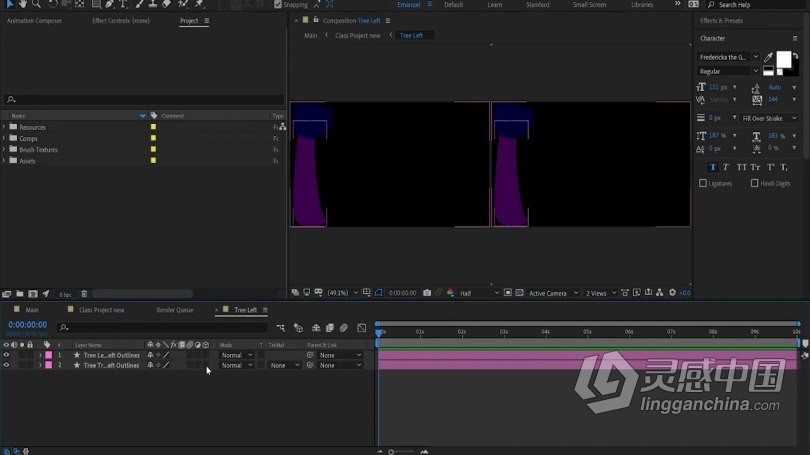Hide the Tree Le...eft Outlines layer
The image size is (810, 455).
(x=6, y=355)
